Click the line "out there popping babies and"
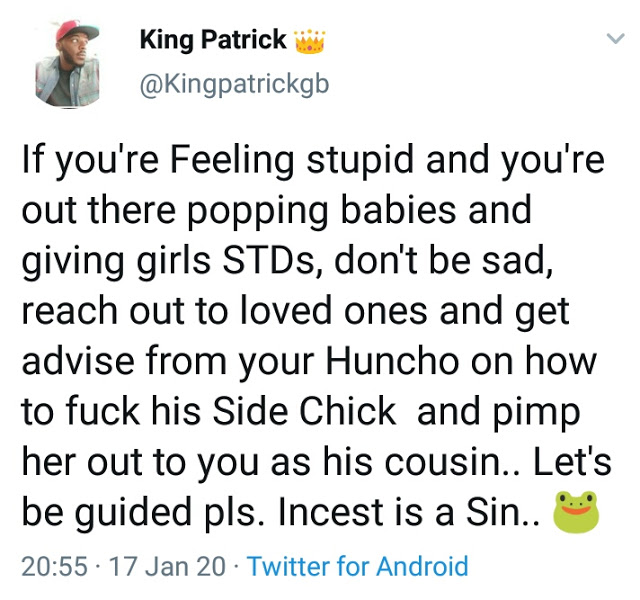The width and height of the screenshot is (640, 600). pos(276,212)
